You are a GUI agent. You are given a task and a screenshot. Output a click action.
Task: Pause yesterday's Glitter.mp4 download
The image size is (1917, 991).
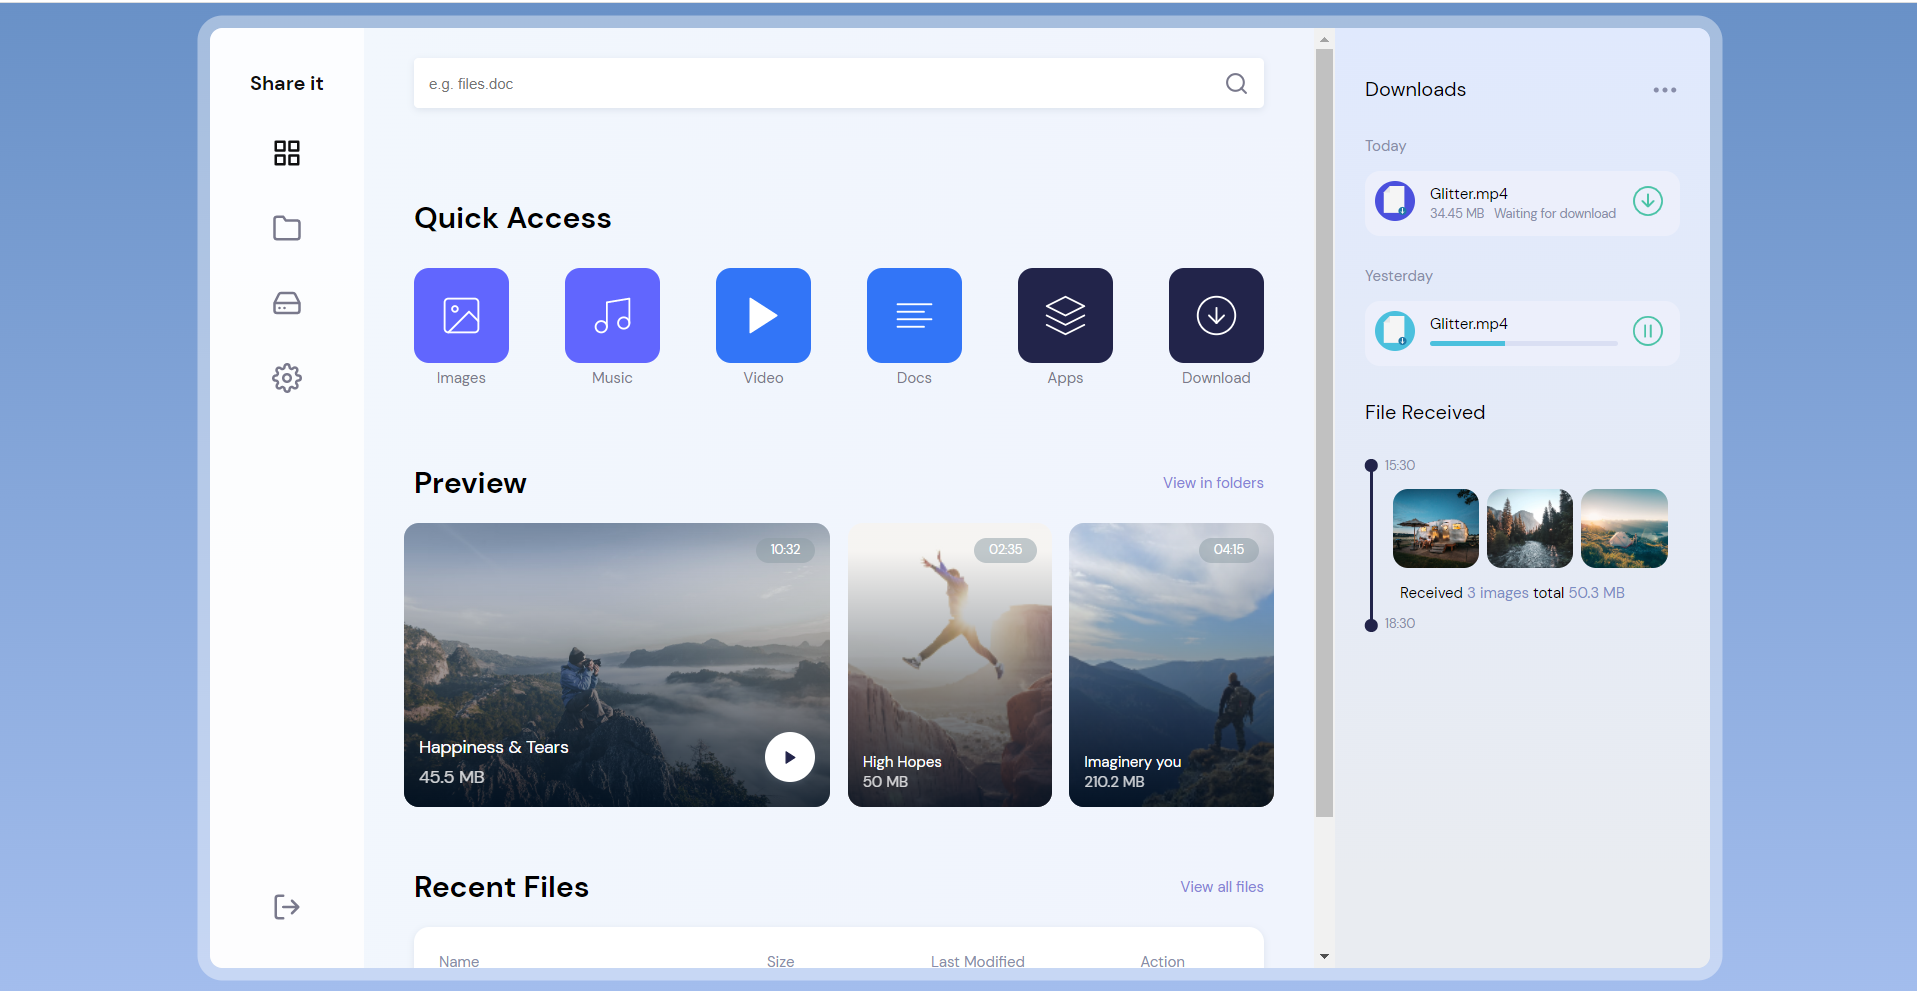pos(1648,331)
